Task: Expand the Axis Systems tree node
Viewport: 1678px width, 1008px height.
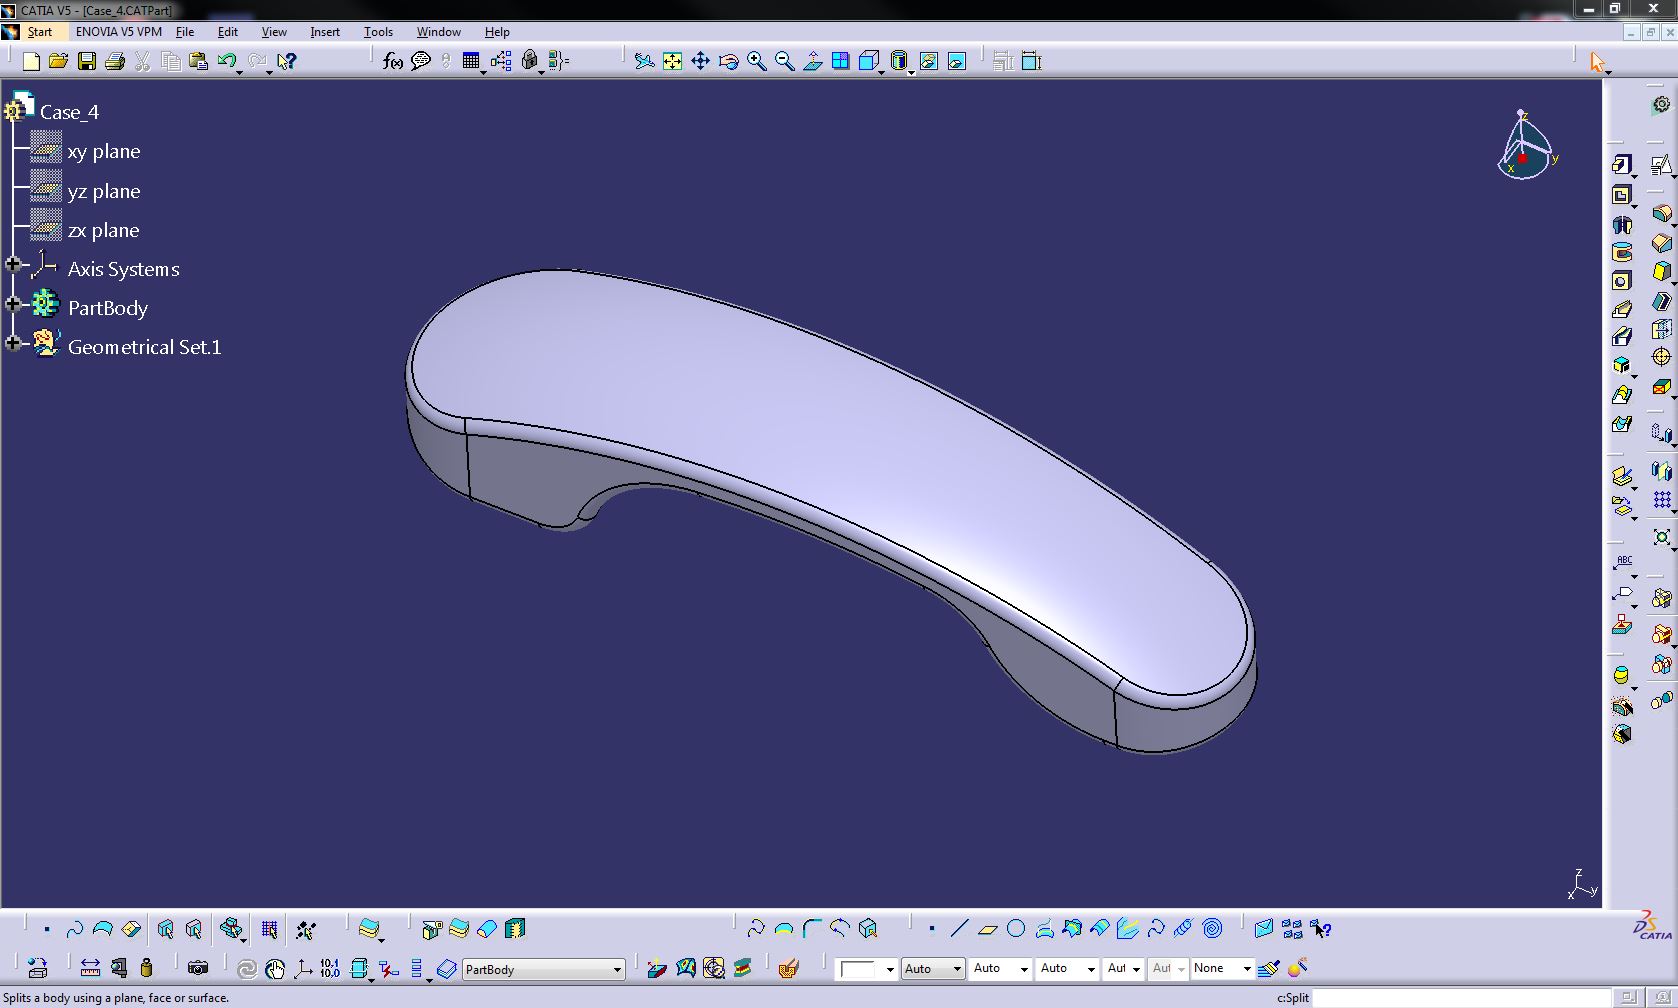Action: [13, 265]
